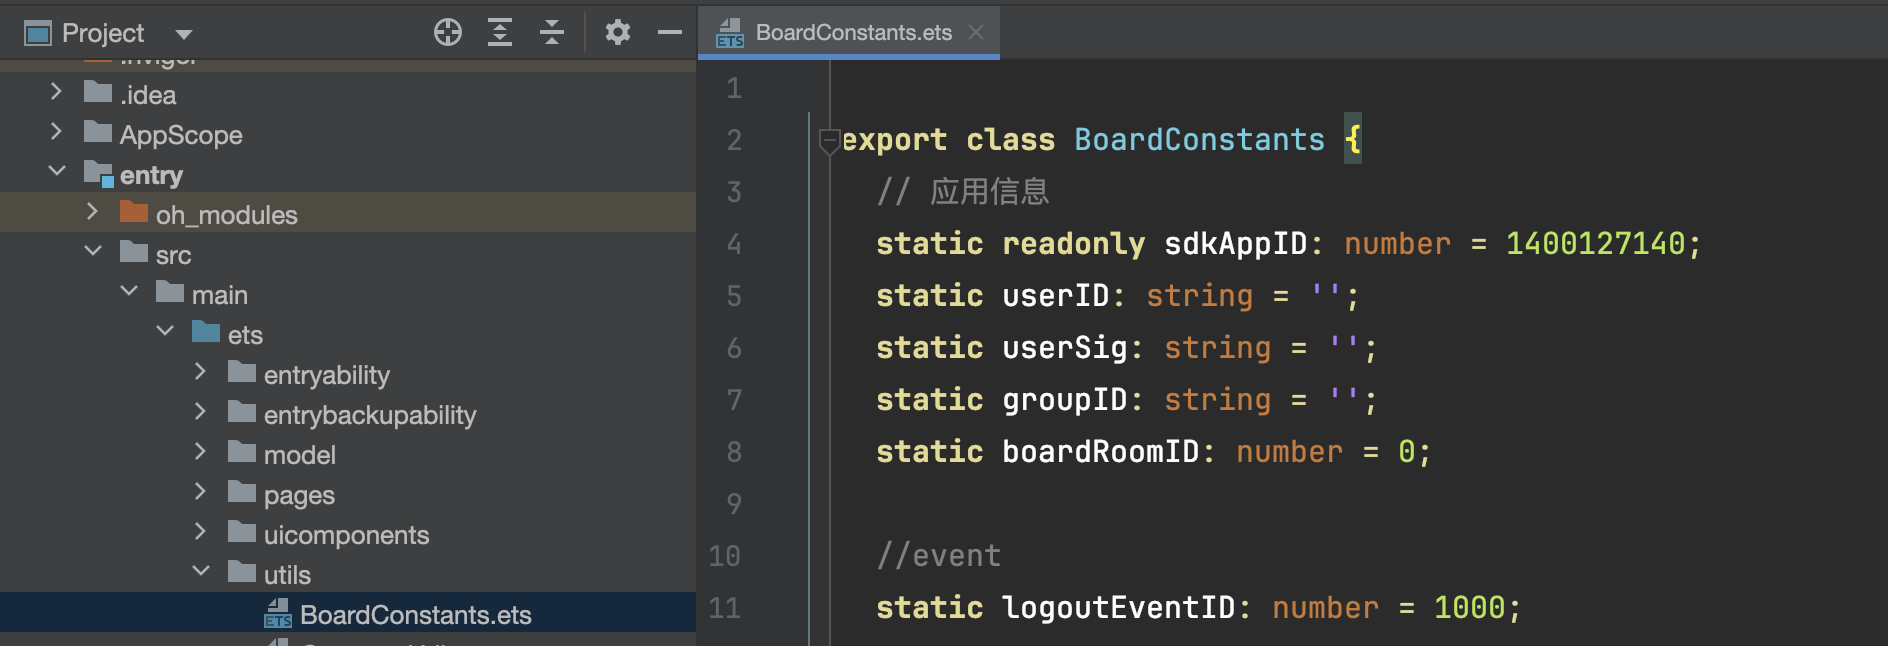This screenshot has width=1888, height=646.
Task: Click the ETS file icon in editor tab
Action: (730, 34)
